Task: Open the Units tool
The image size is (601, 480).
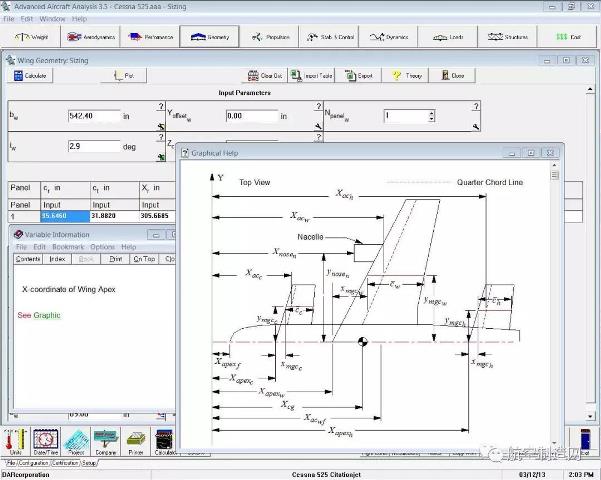Action: [15, 441]
